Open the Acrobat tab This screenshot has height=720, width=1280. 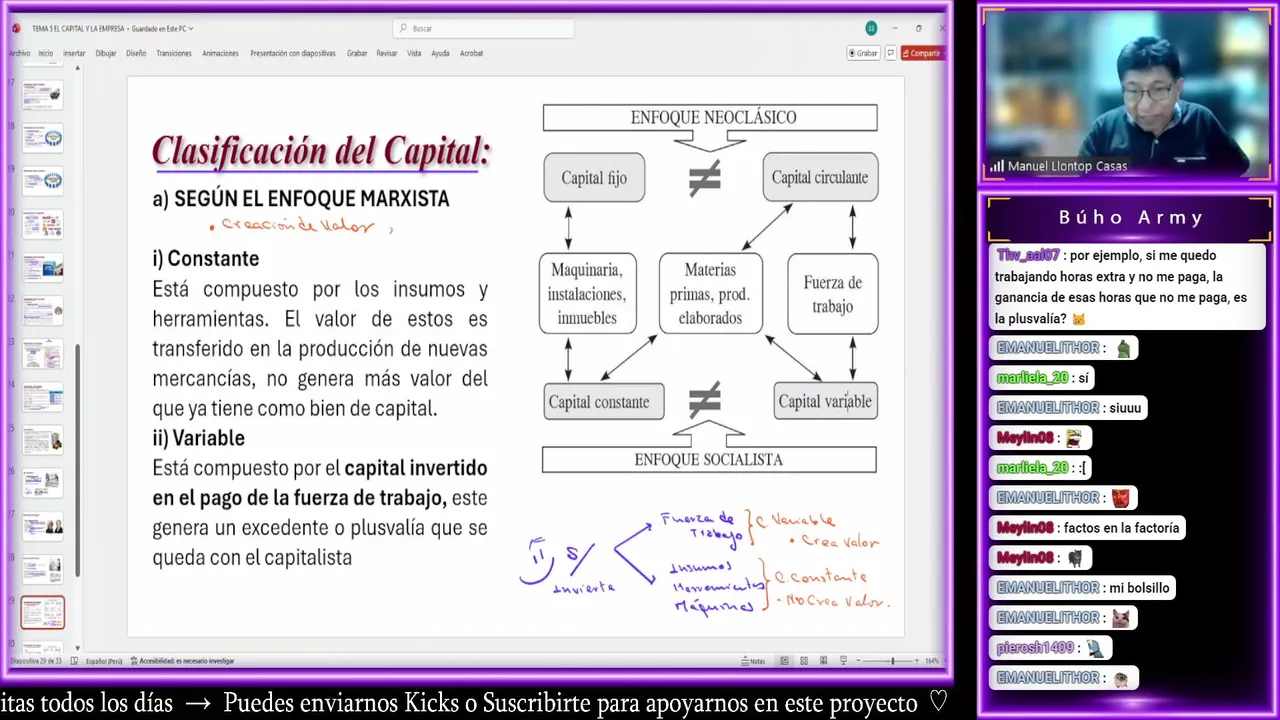click(x=471, y=53)
